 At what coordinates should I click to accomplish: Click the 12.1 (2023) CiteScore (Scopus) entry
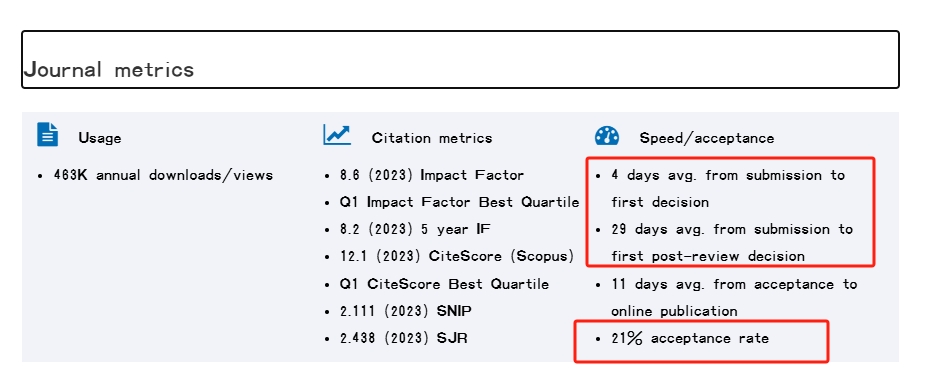[457, 257]
